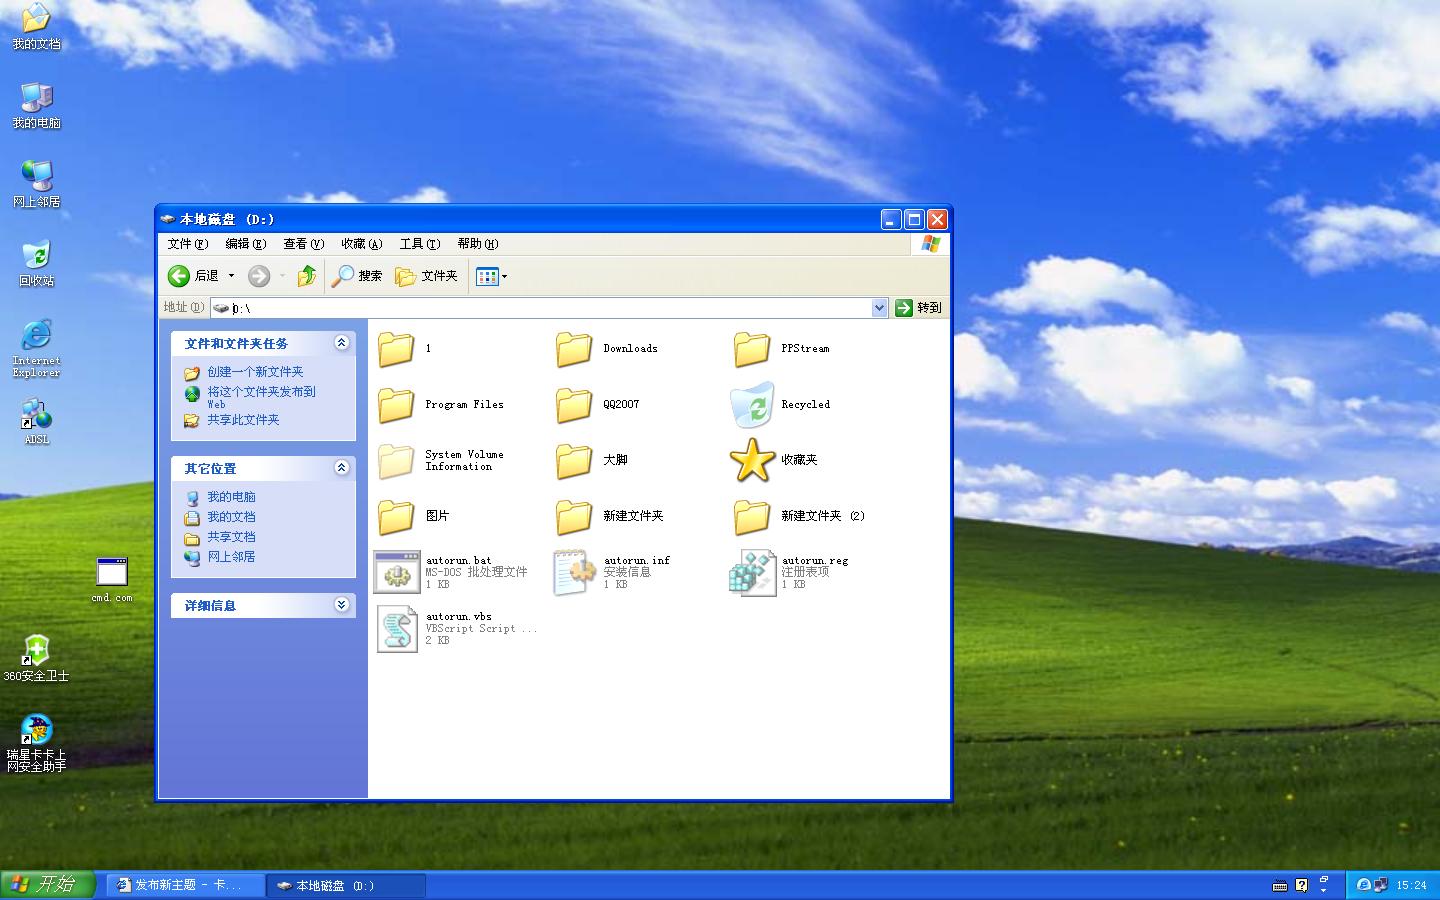Click 我的电脑 link in 其它位置
Image resolution: width=1440 pixels, height=900 pixels.
[x=231, y=497]
